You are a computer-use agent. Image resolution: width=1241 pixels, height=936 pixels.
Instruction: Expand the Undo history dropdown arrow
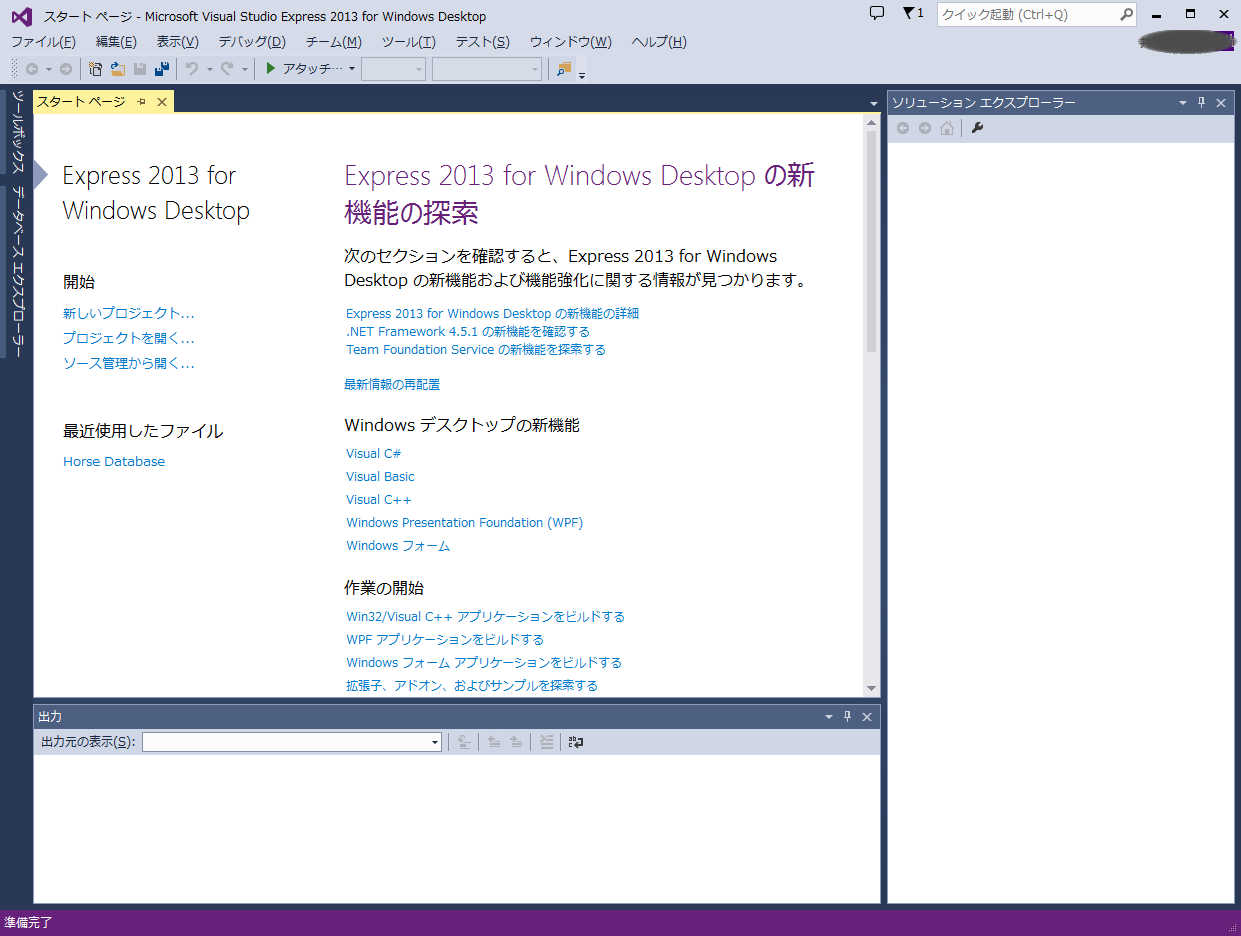click(209, 69)
